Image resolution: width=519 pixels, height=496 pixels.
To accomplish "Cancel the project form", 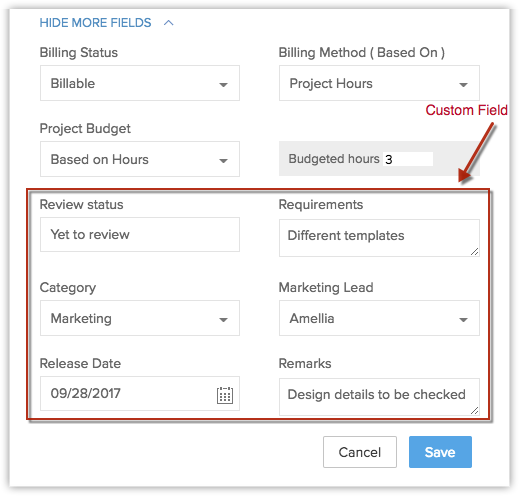I will point(360,452).
